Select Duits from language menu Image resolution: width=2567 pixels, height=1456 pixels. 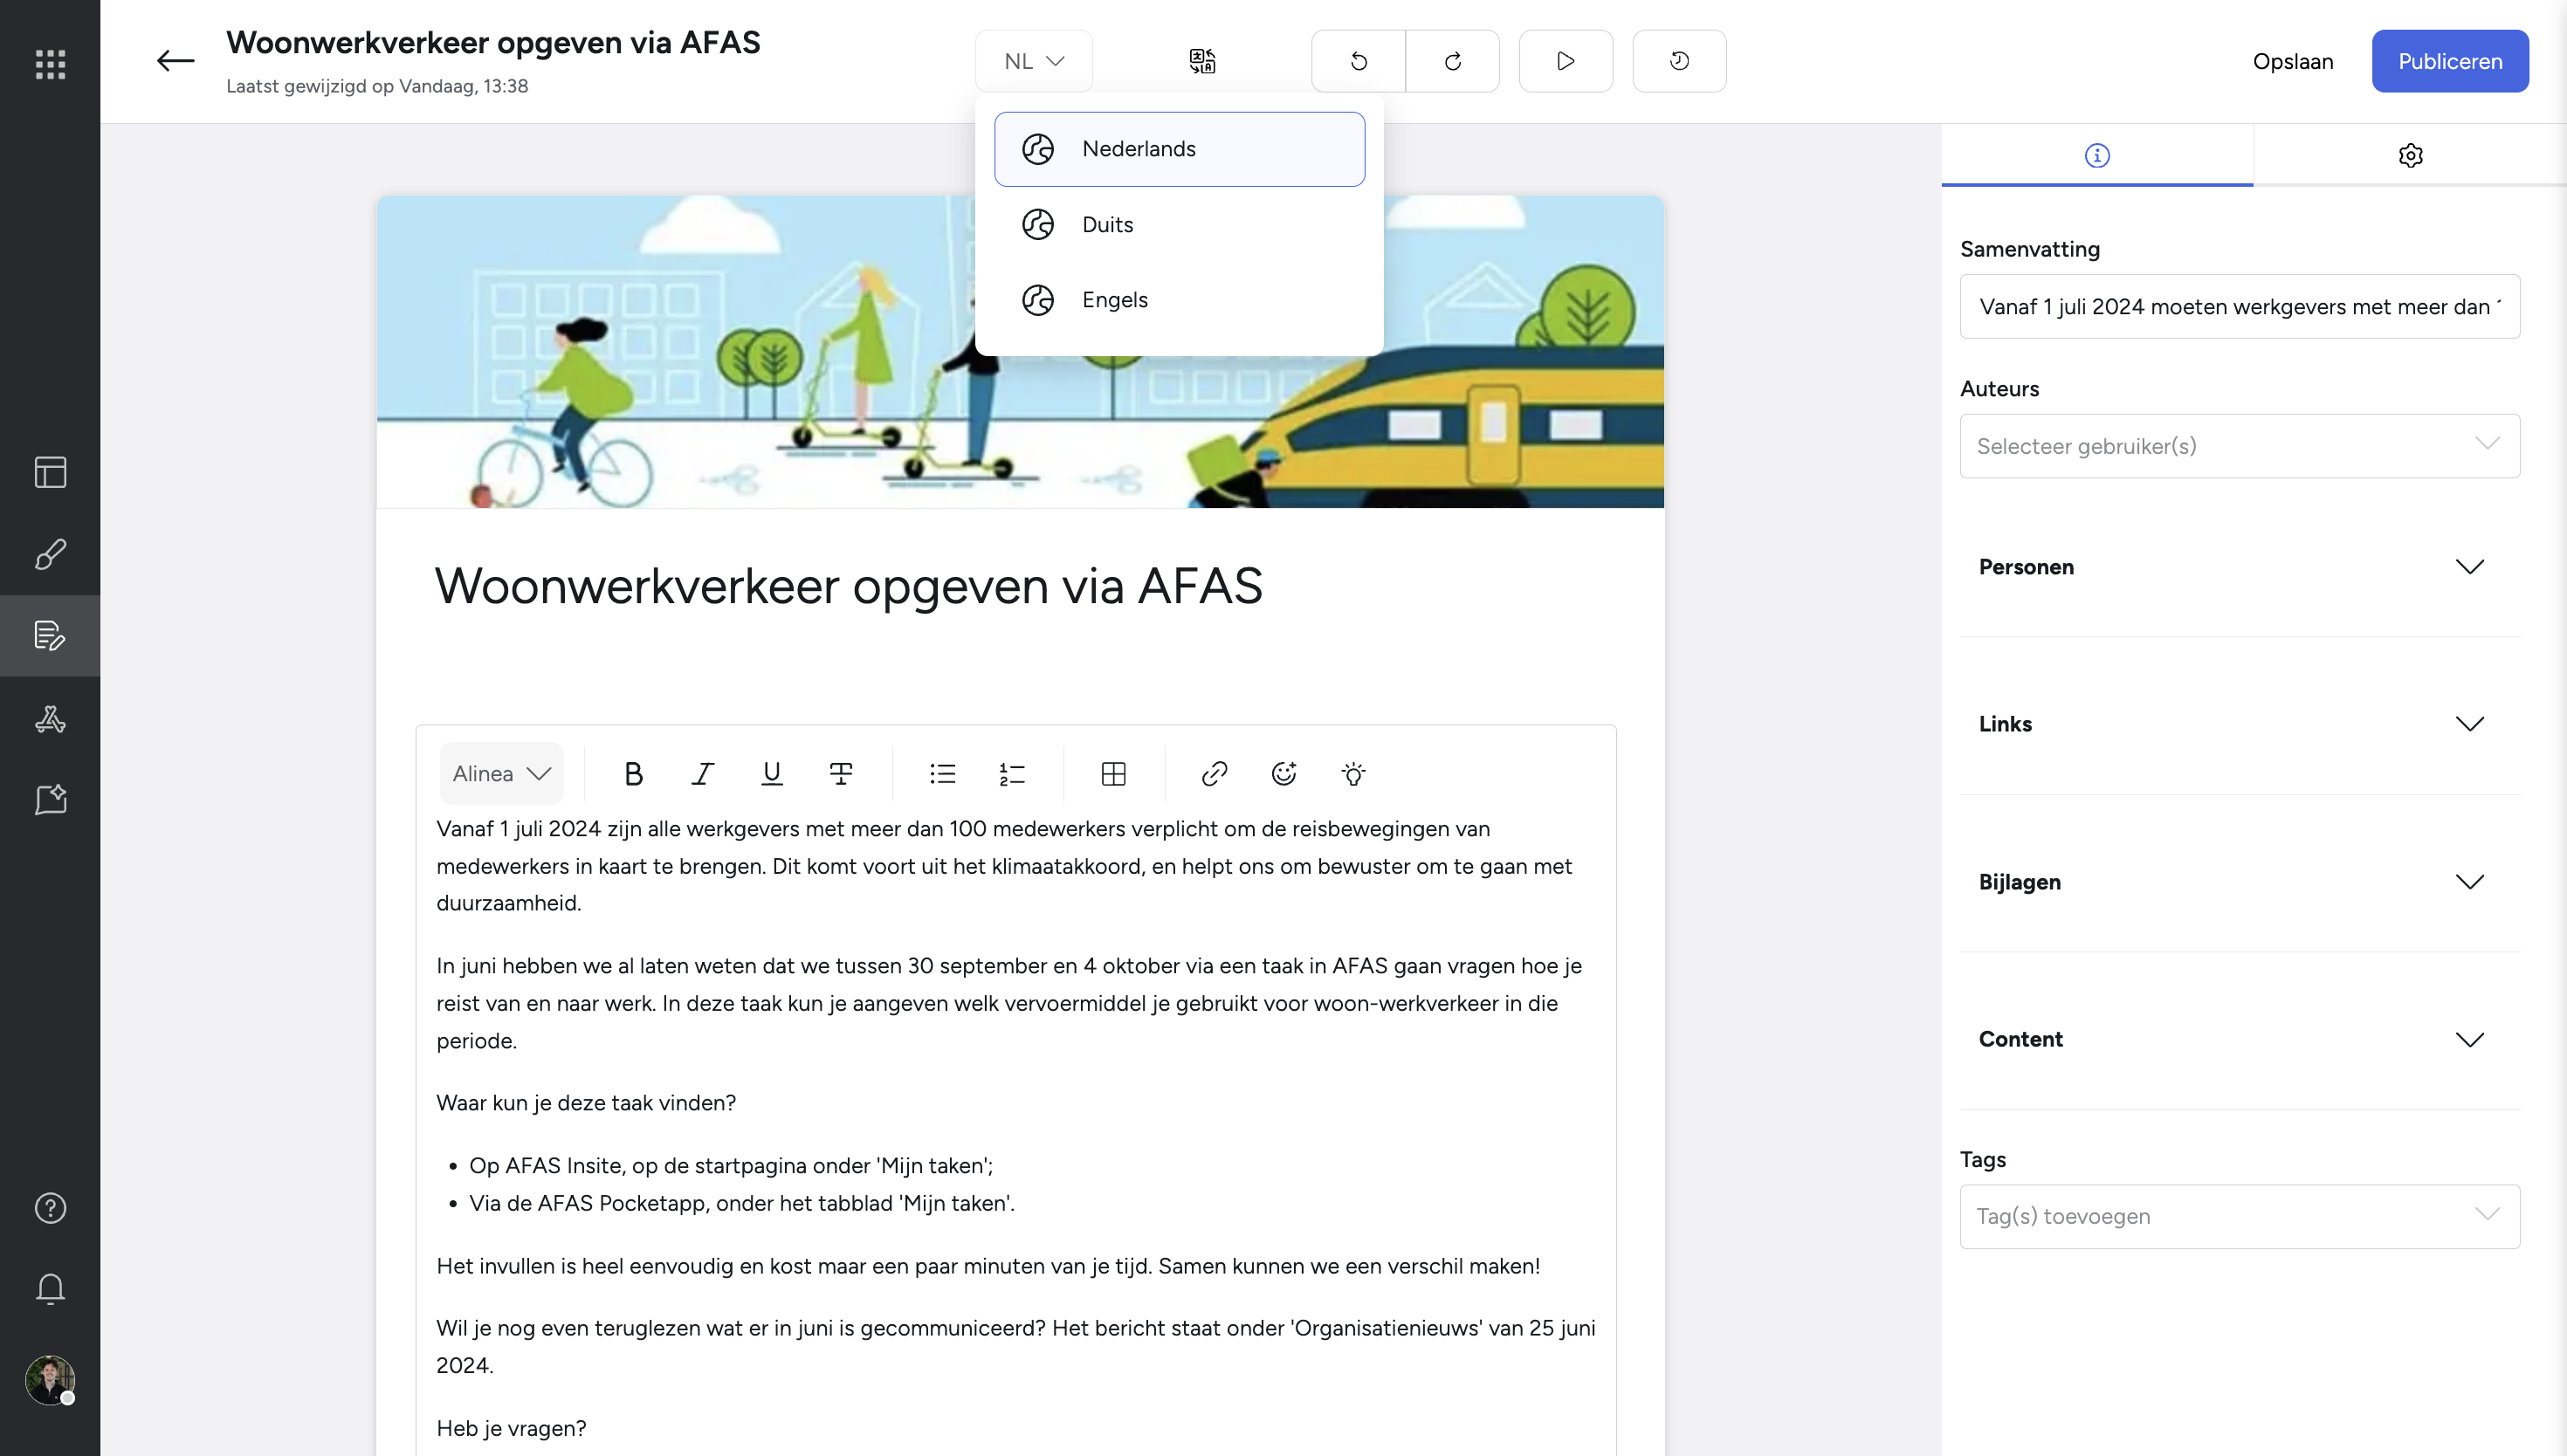[x=1180, y=225]
